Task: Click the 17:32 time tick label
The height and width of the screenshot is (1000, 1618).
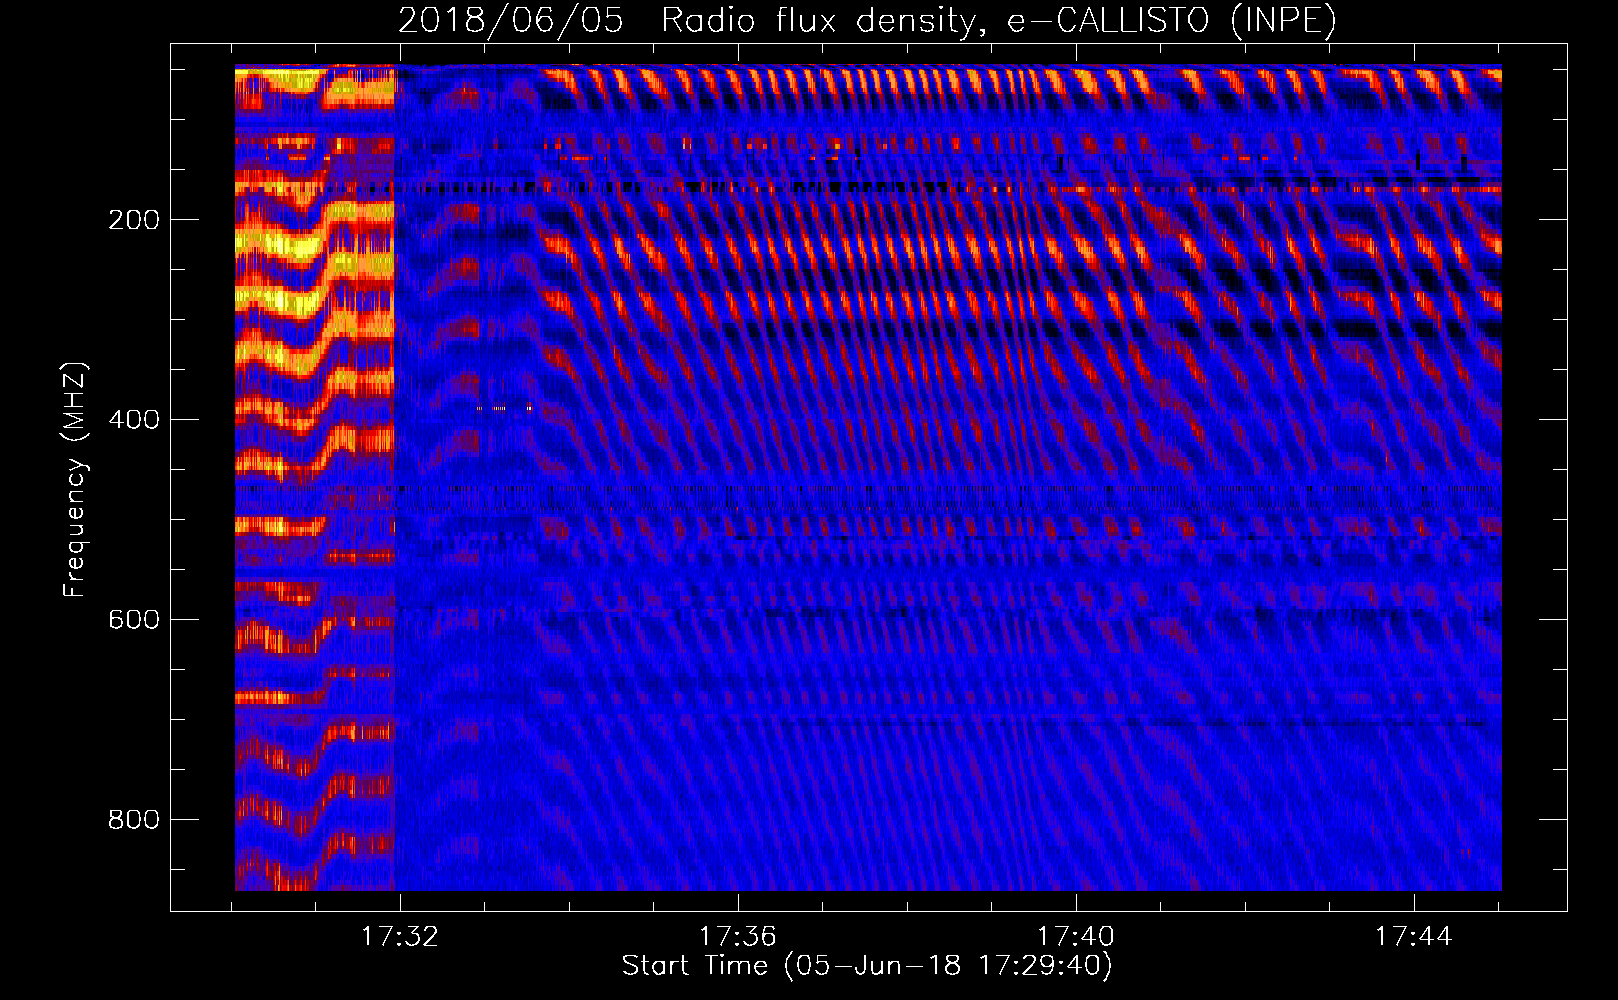Action: click(400, 936)
